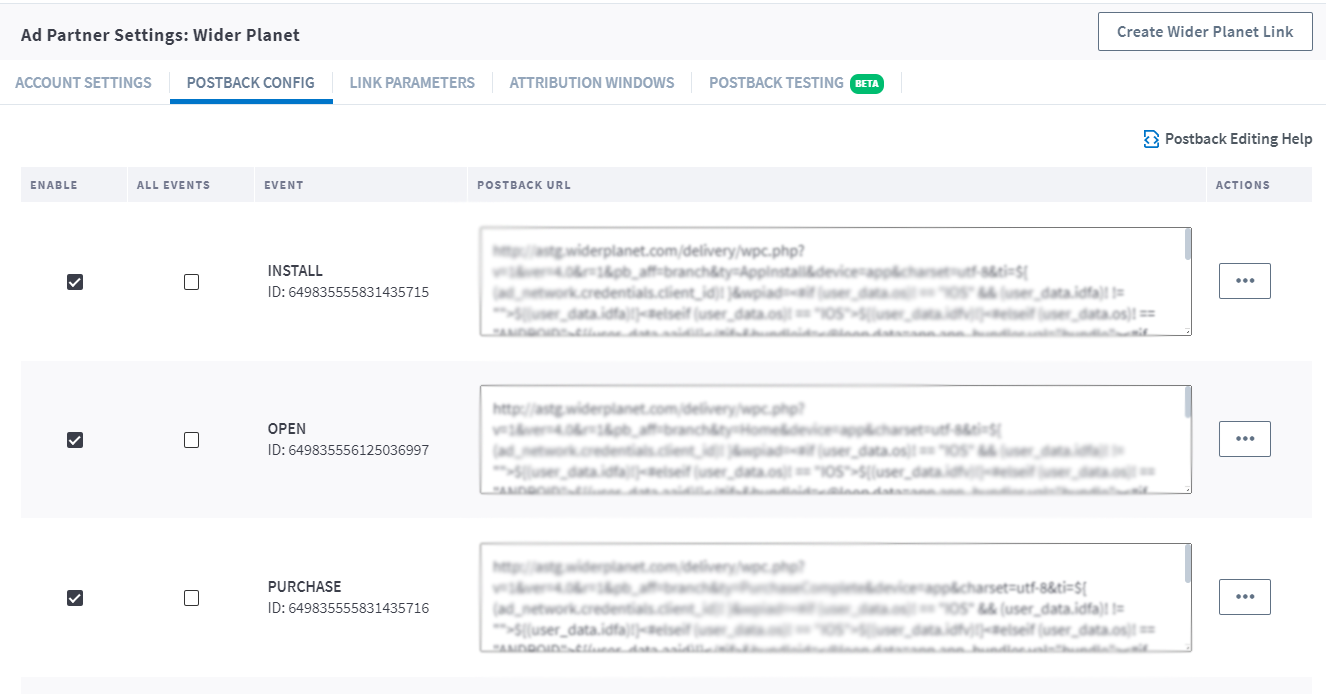Select the OPEN event name
Screen dimensions: 1326x694
[x=287, y=429]
